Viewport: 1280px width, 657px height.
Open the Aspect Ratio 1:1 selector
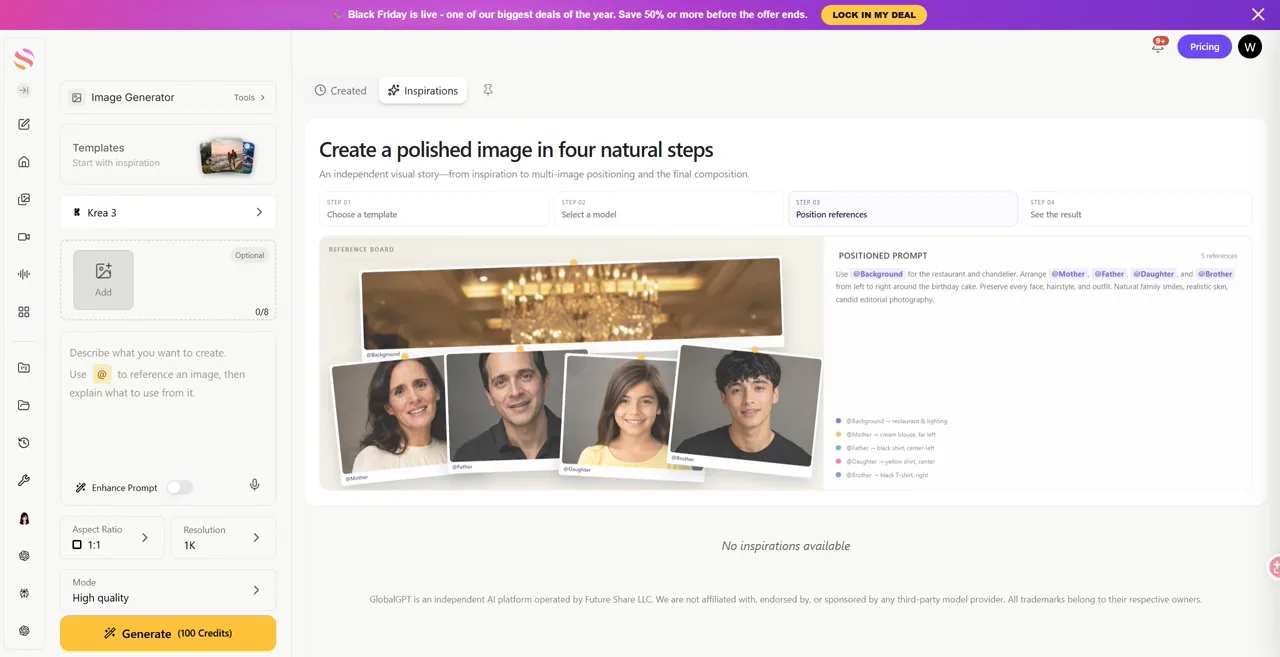(x=111, y=538)
